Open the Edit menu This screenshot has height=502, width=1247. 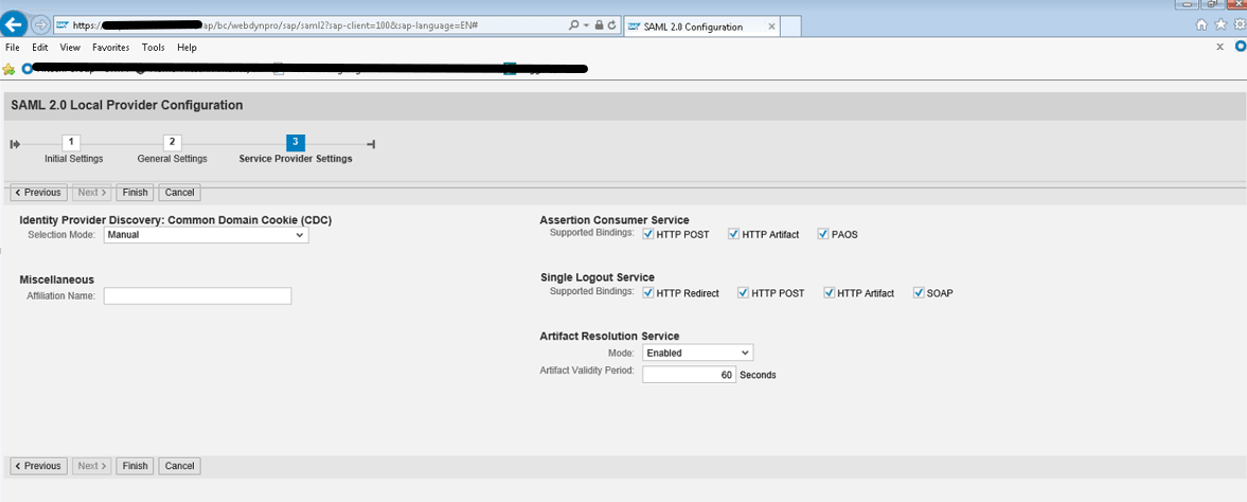40,47
